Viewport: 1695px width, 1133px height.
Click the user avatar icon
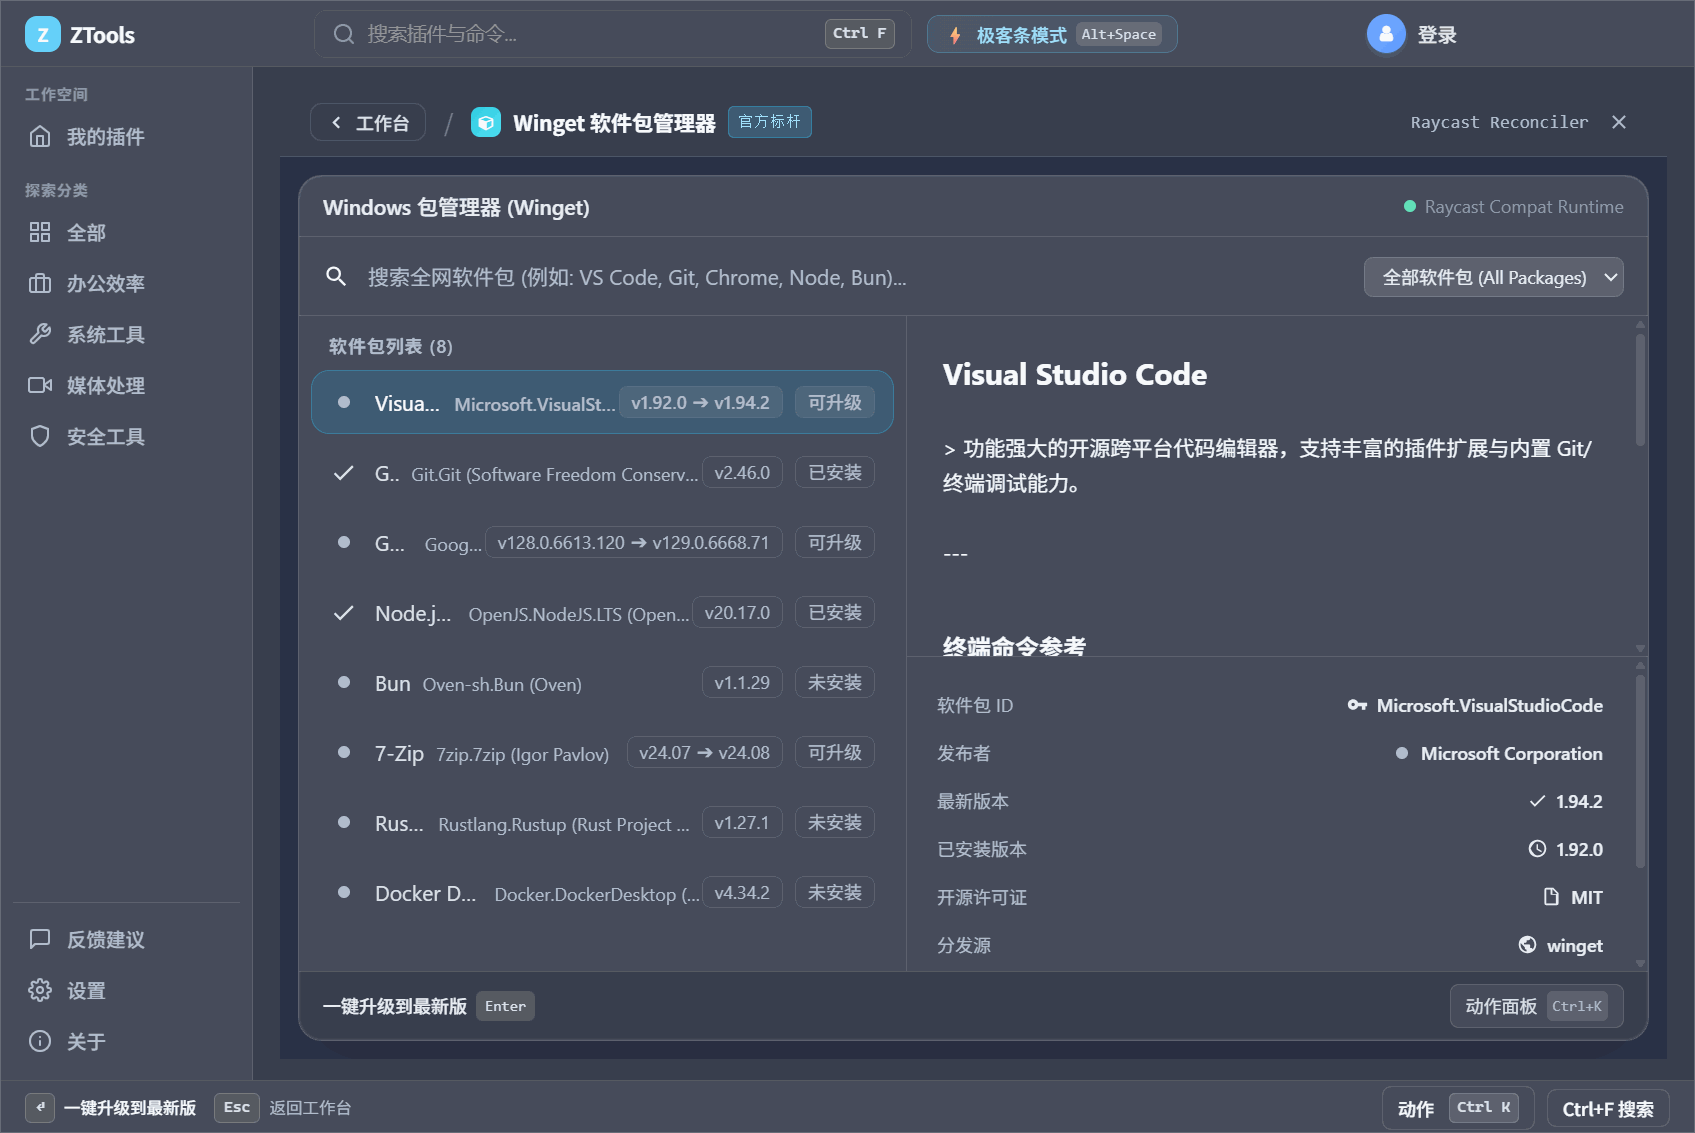(1386, 34)
